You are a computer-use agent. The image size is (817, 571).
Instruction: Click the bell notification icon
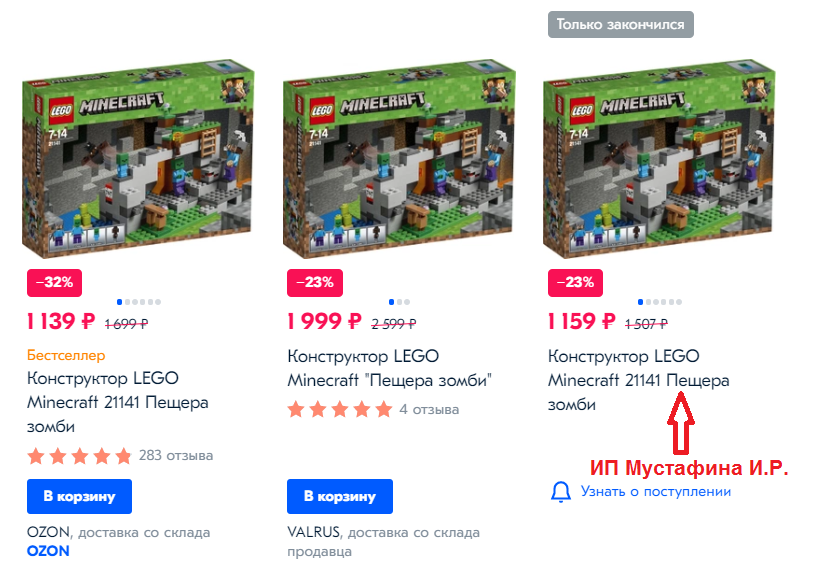pyautogui.click(x=561, y=492)
